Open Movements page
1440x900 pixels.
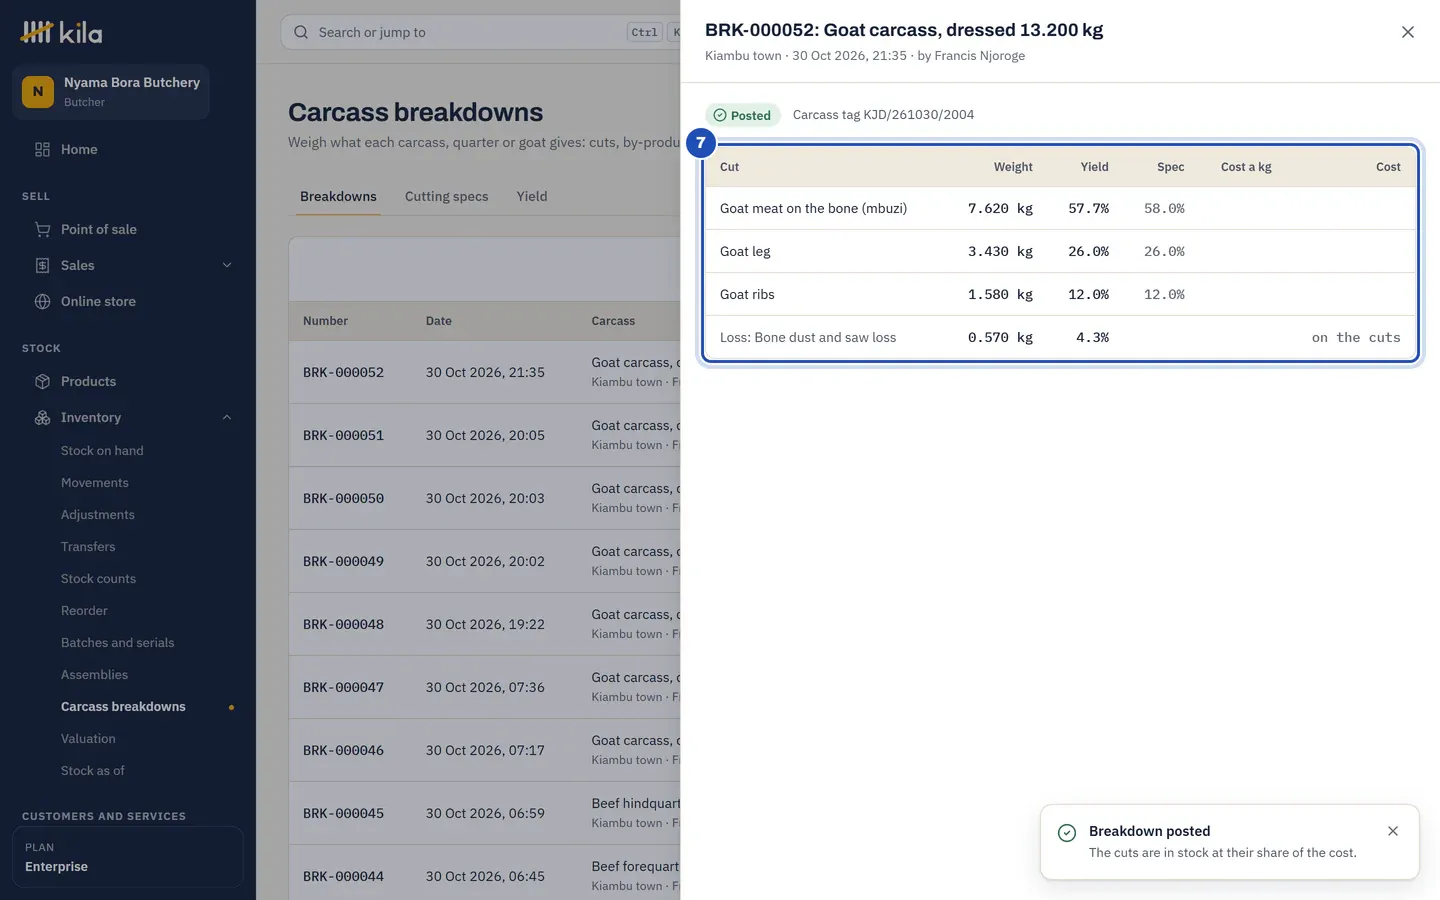pyautogui.click(x=95, y=483)
